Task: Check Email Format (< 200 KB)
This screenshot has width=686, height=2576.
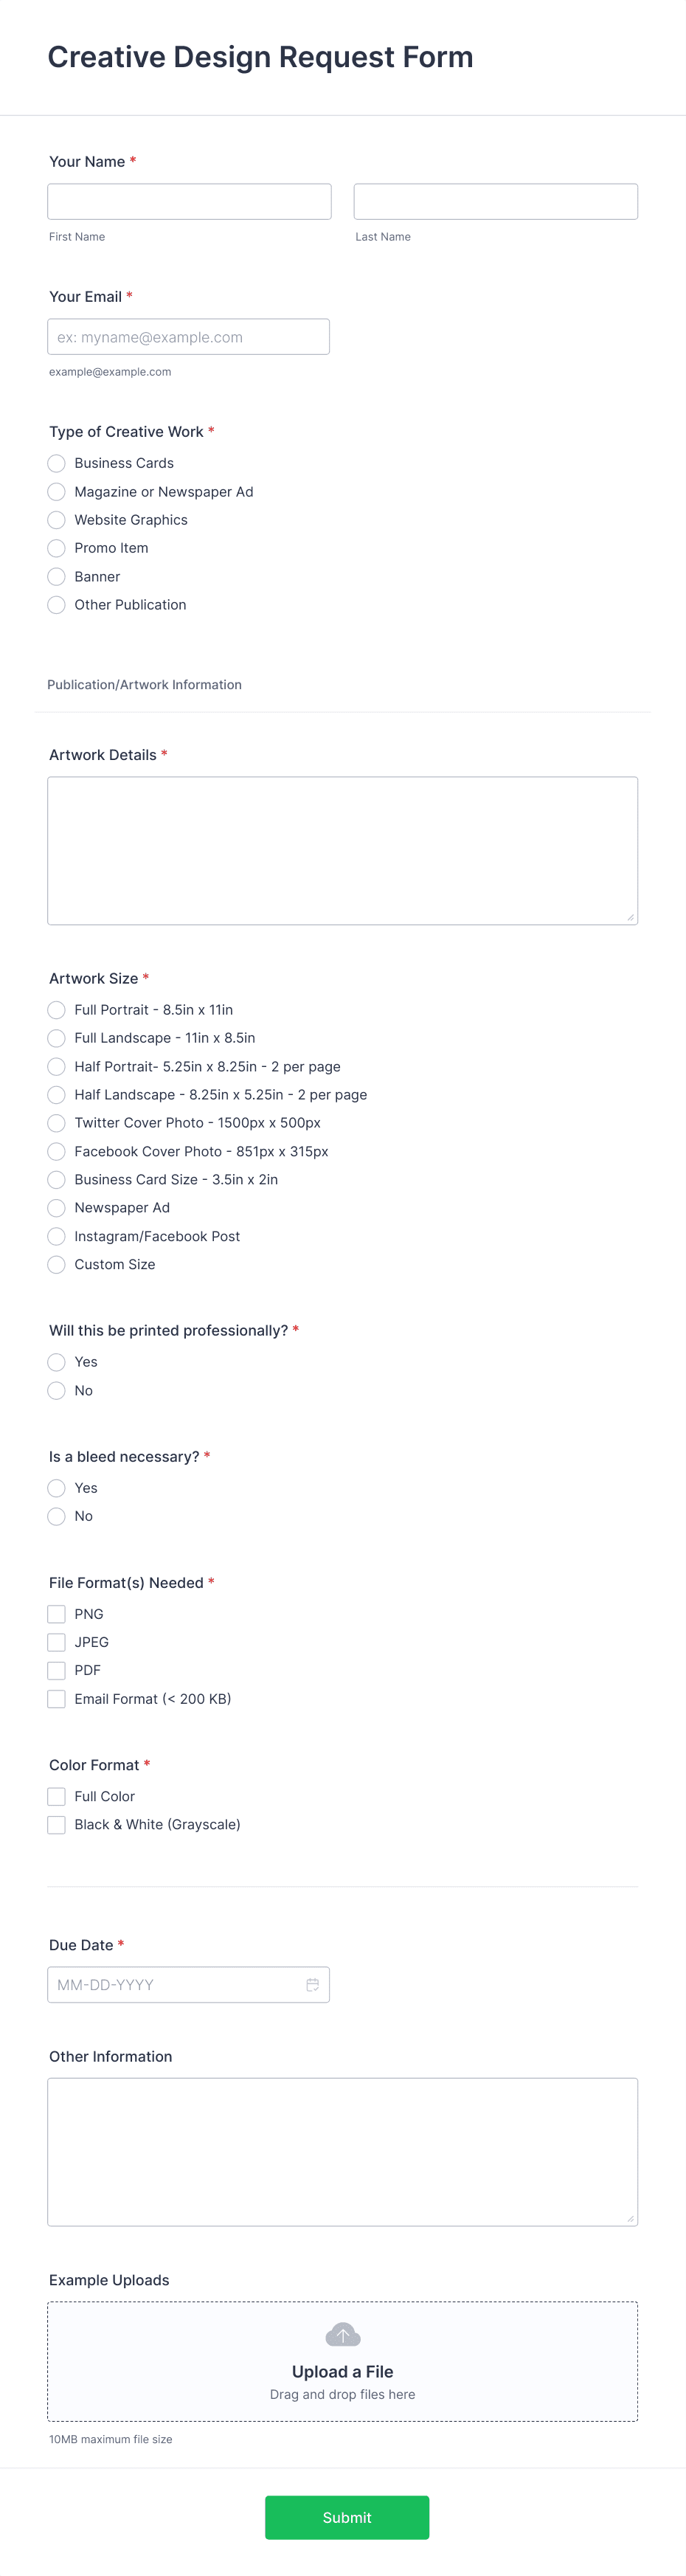Action: pos(56,1698)
